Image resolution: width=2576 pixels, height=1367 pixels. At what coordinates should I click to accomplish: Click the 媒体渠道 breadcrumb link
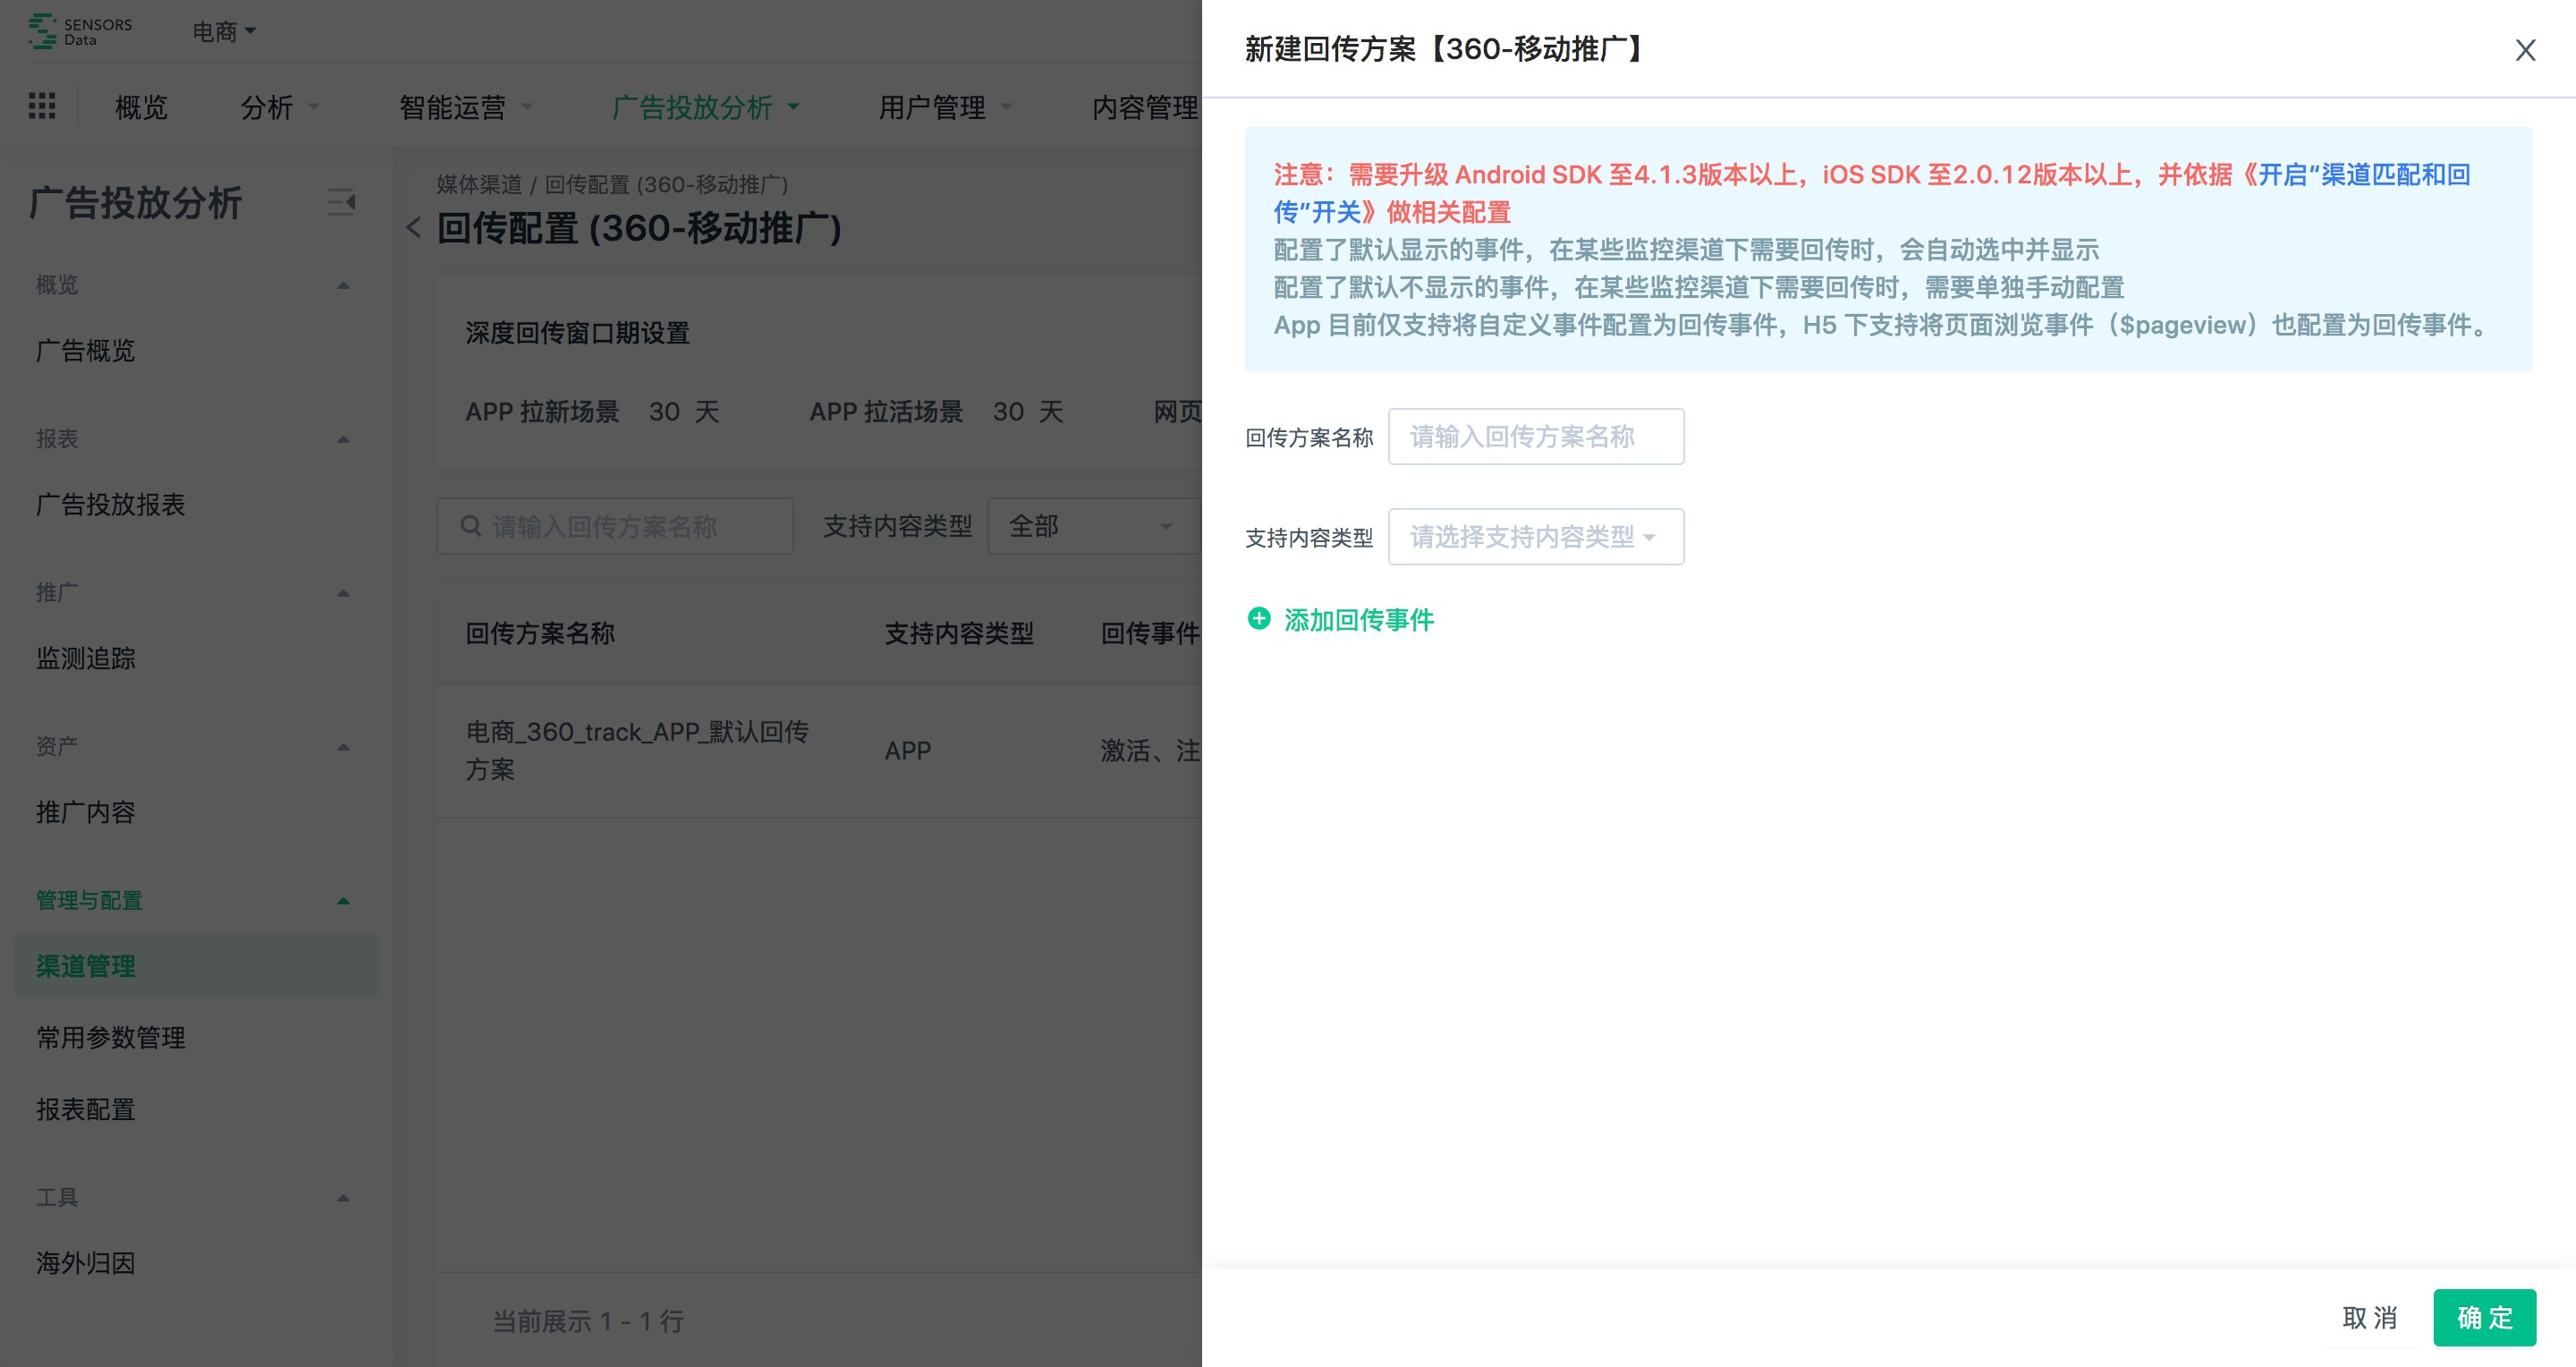click(x=479, y=185)
